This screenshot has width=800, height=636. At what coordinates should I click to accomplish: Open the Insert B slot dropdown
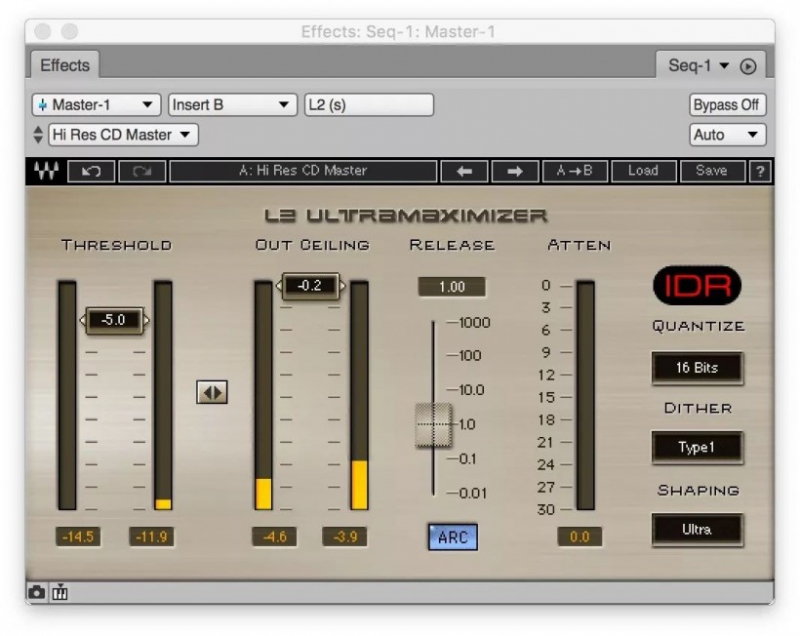click(x=233, y=105)
